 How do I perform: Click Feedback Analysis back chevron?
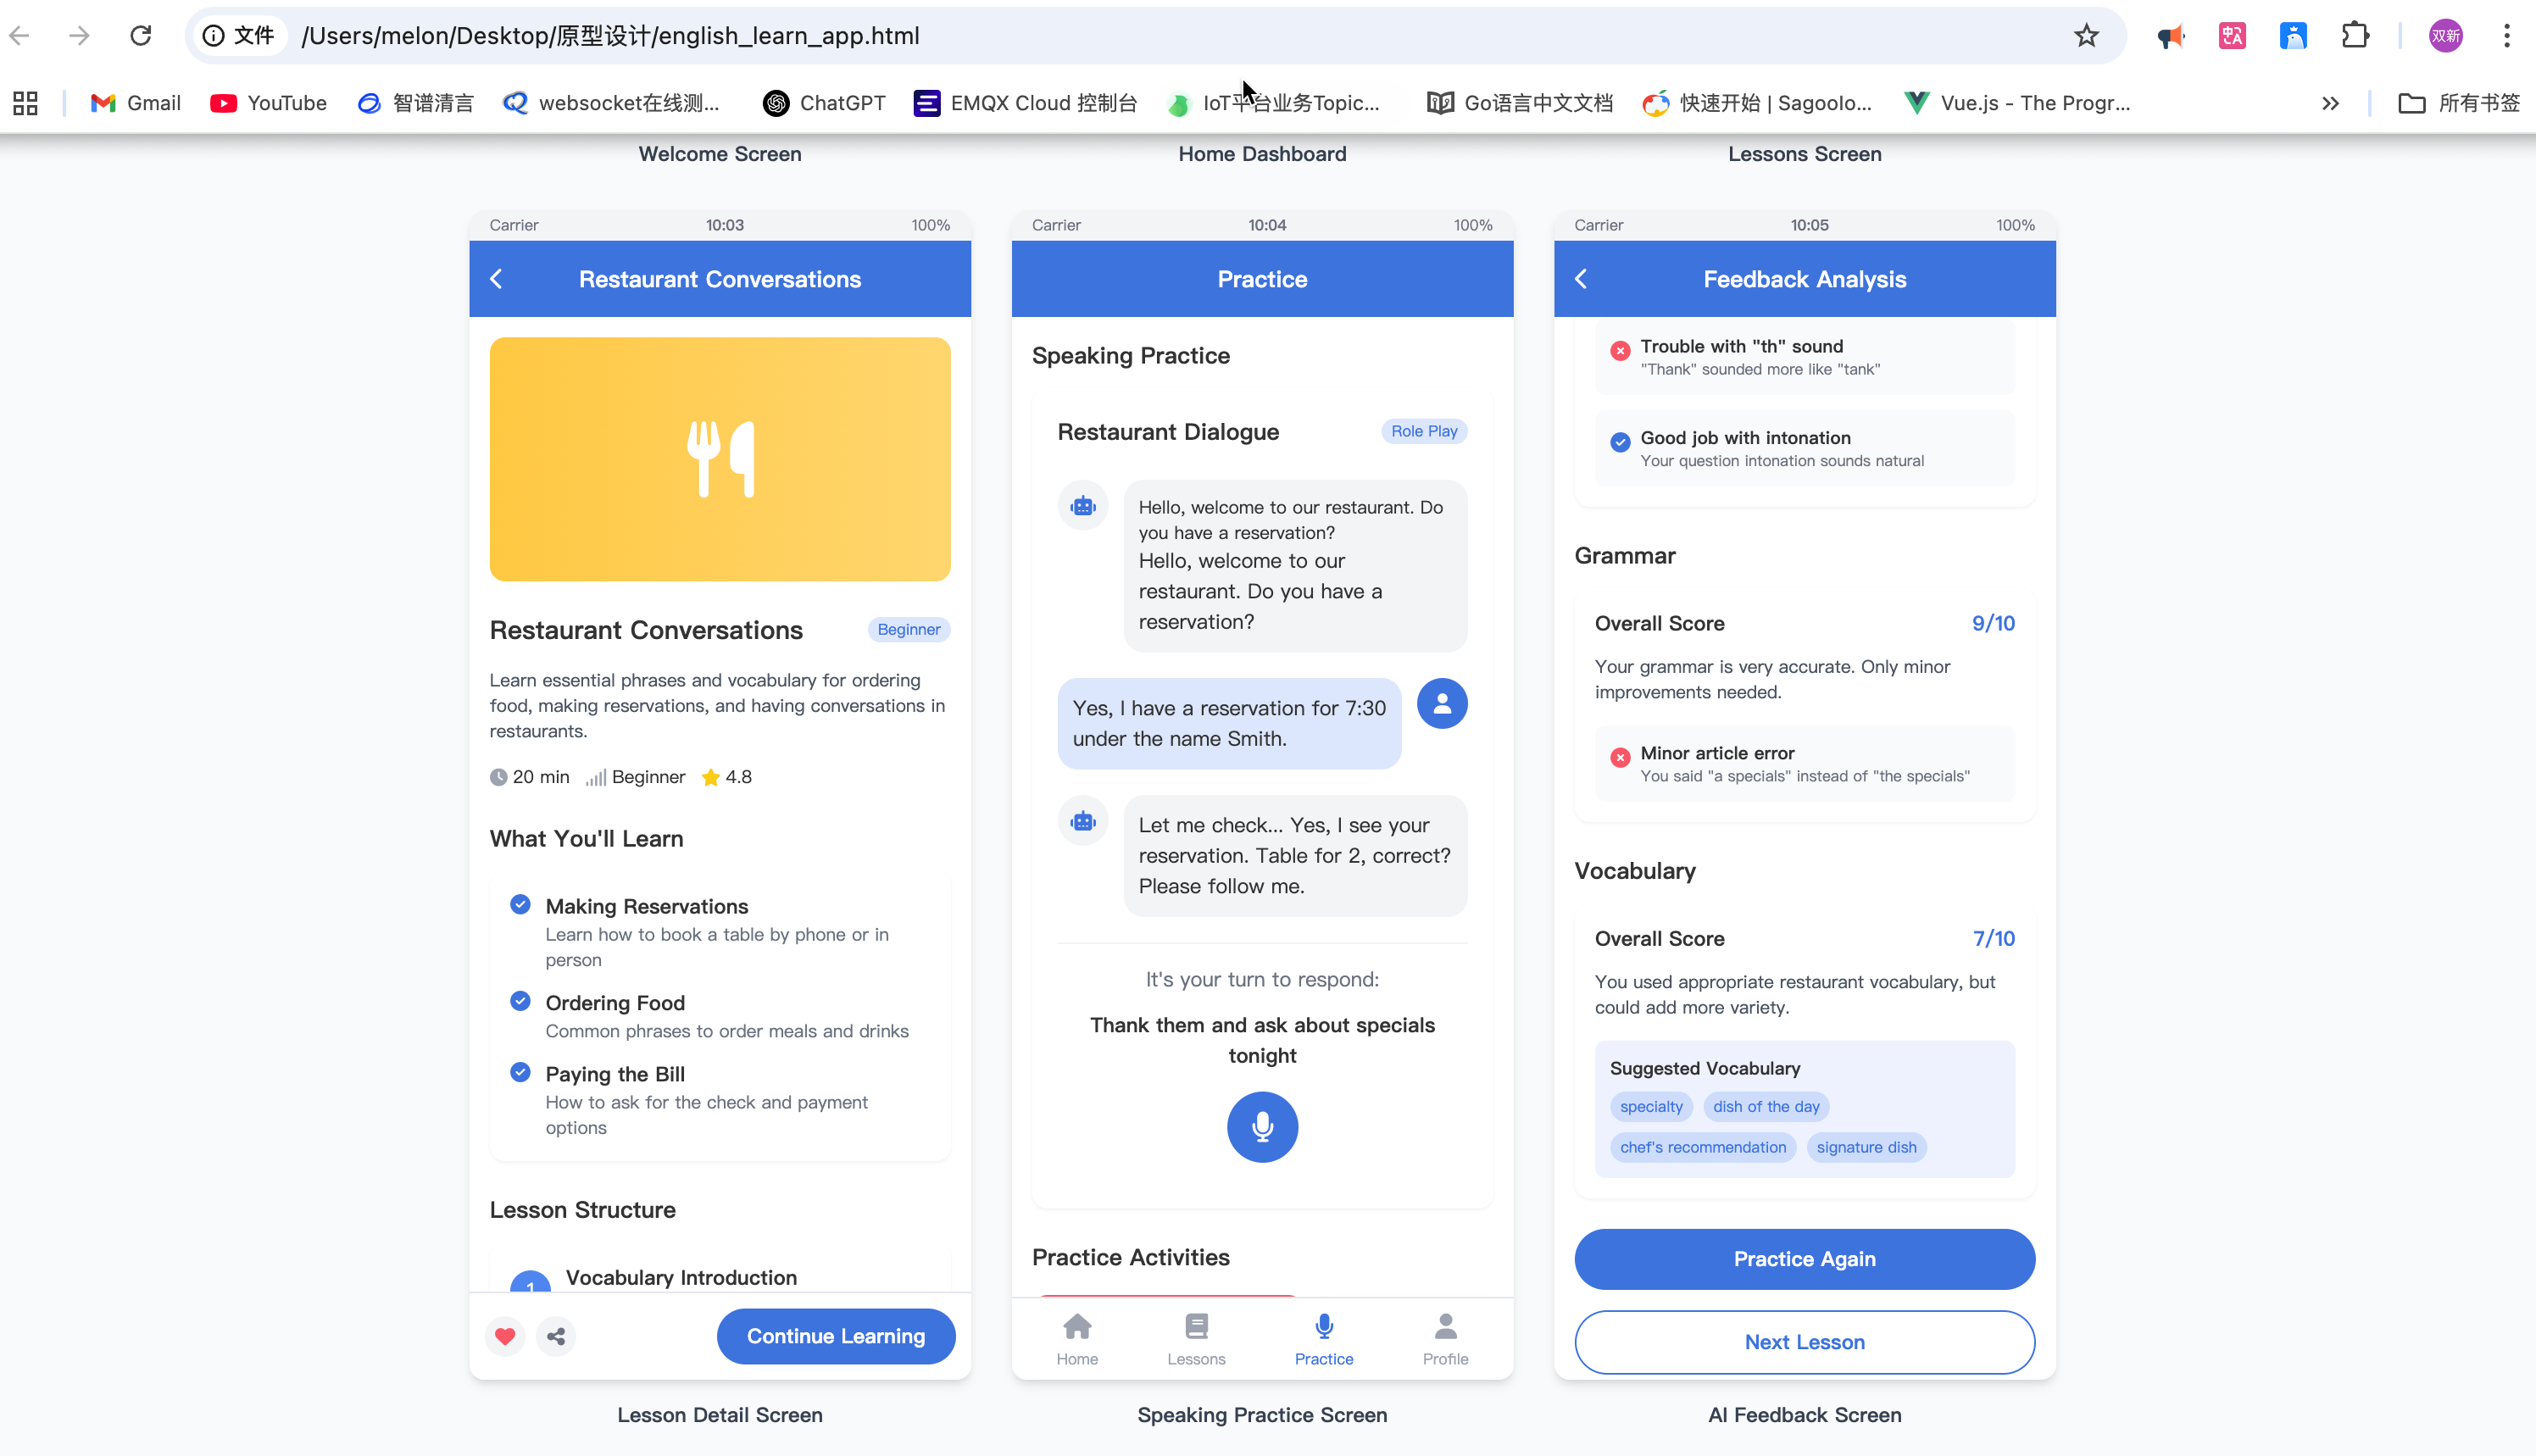pos(1581,279)
